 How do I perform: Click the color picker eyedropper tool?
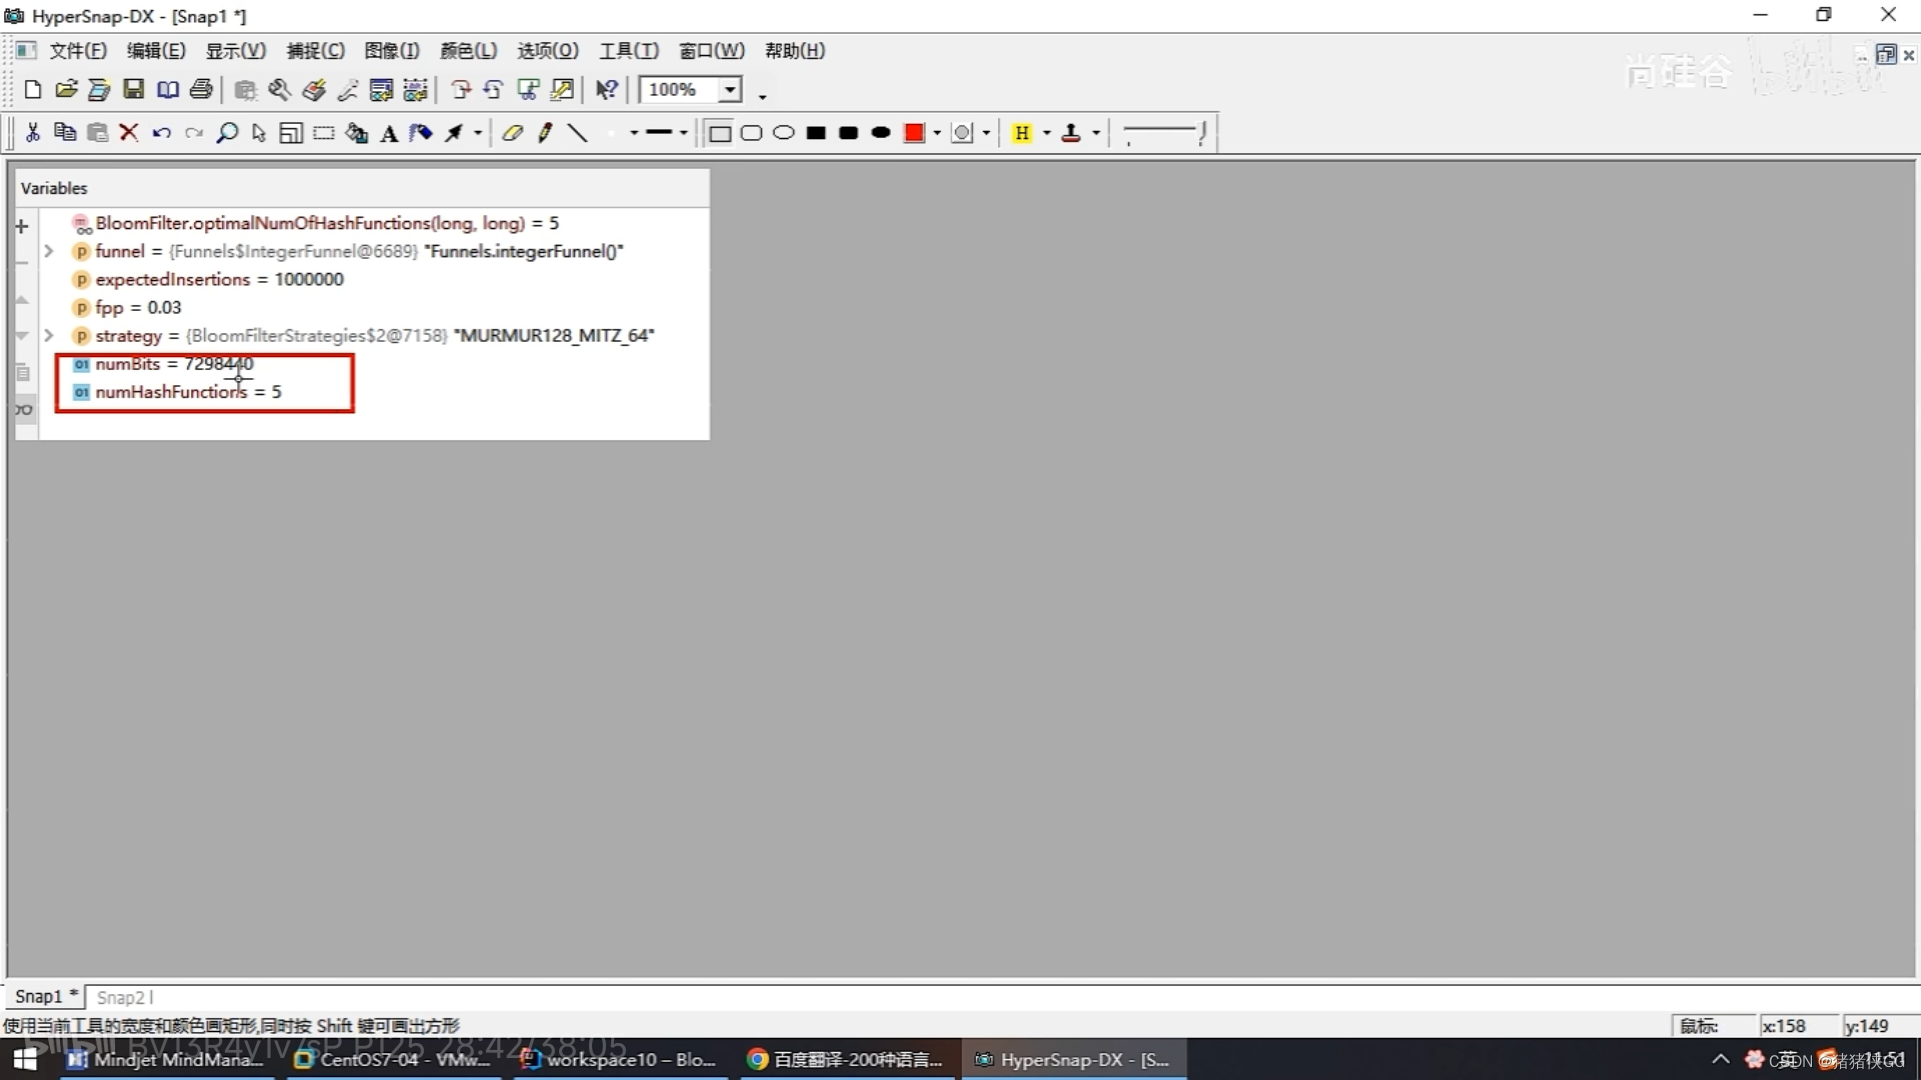coord(347,90)
